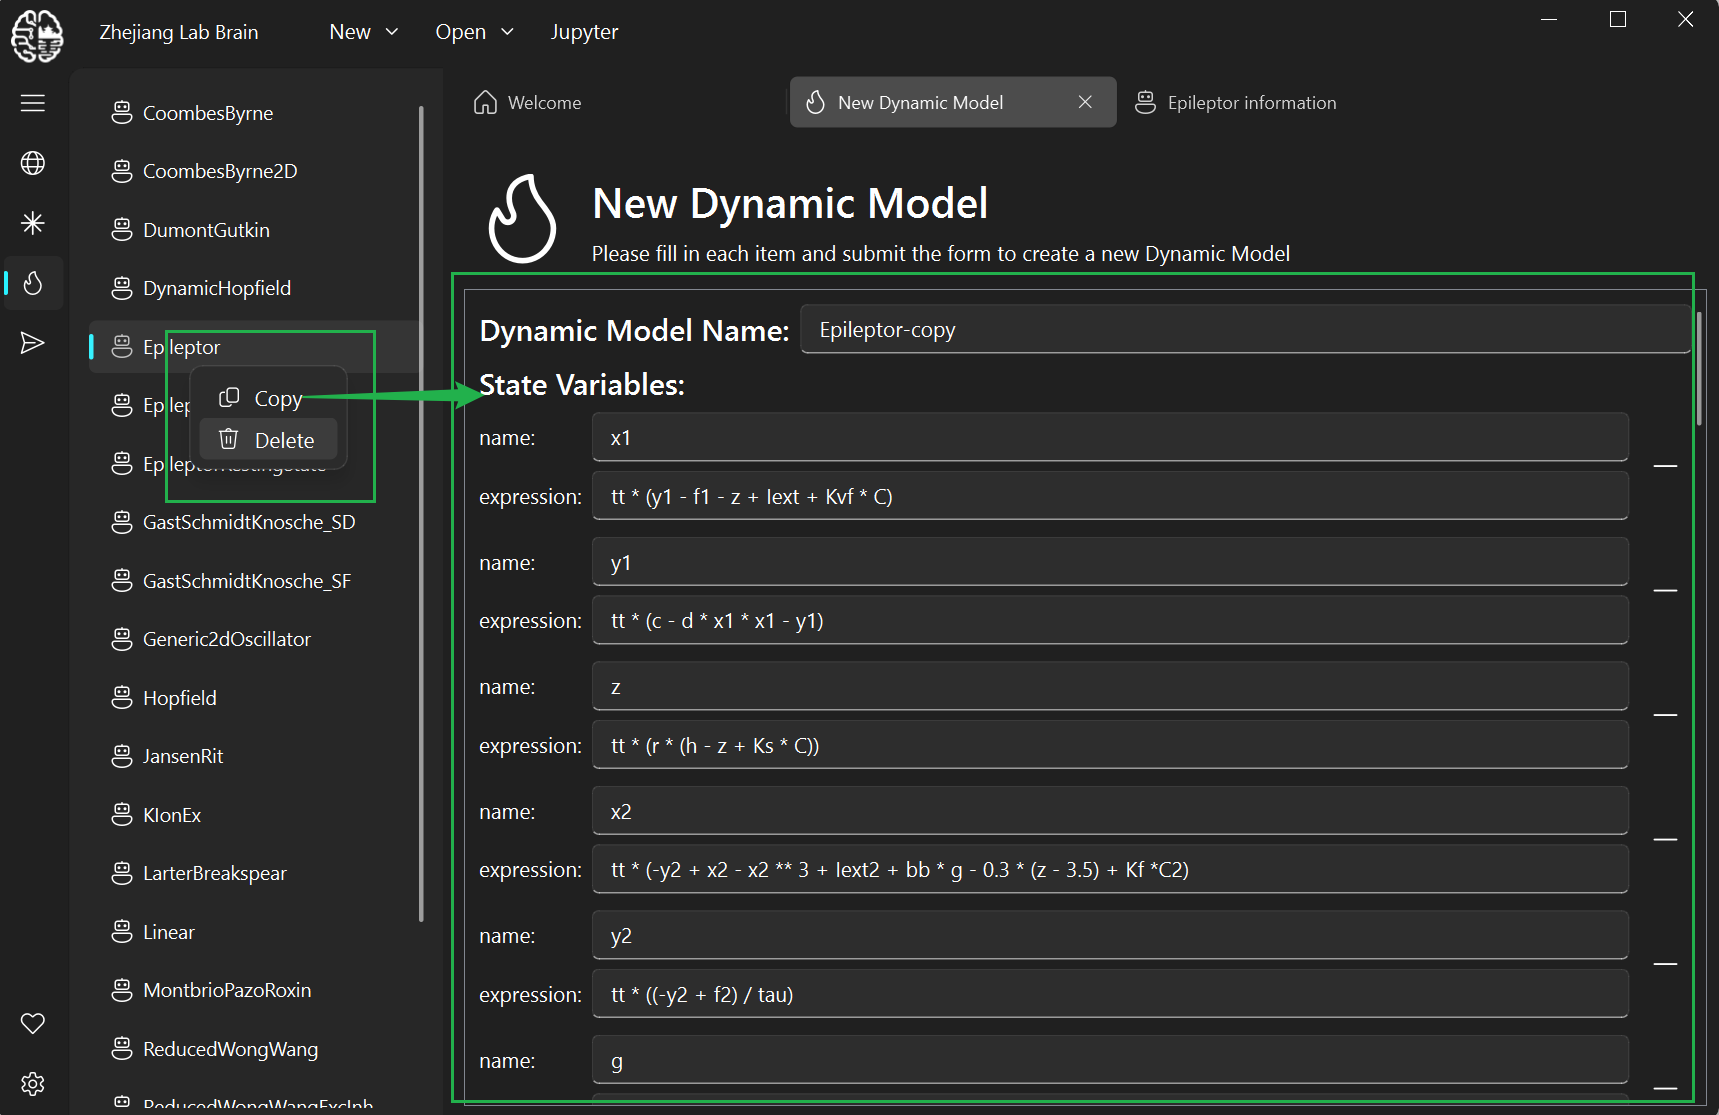Click the Copy icon in context menu
The height and width of the screenshot is (1115, 1719).
pyautogui.click(x=229, y=397)
